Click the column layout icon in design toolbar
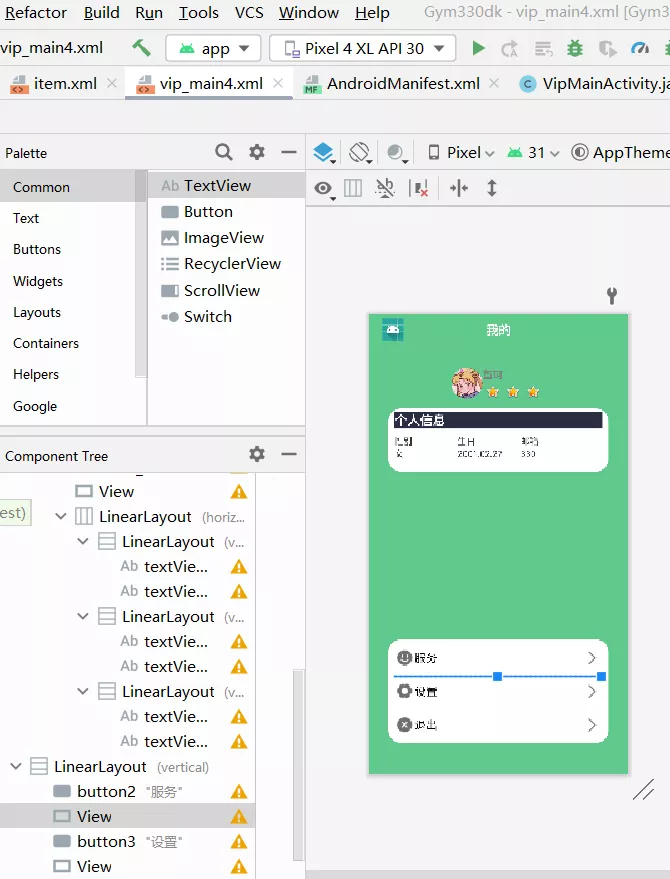Screen dimensions: 670x879 353,188
